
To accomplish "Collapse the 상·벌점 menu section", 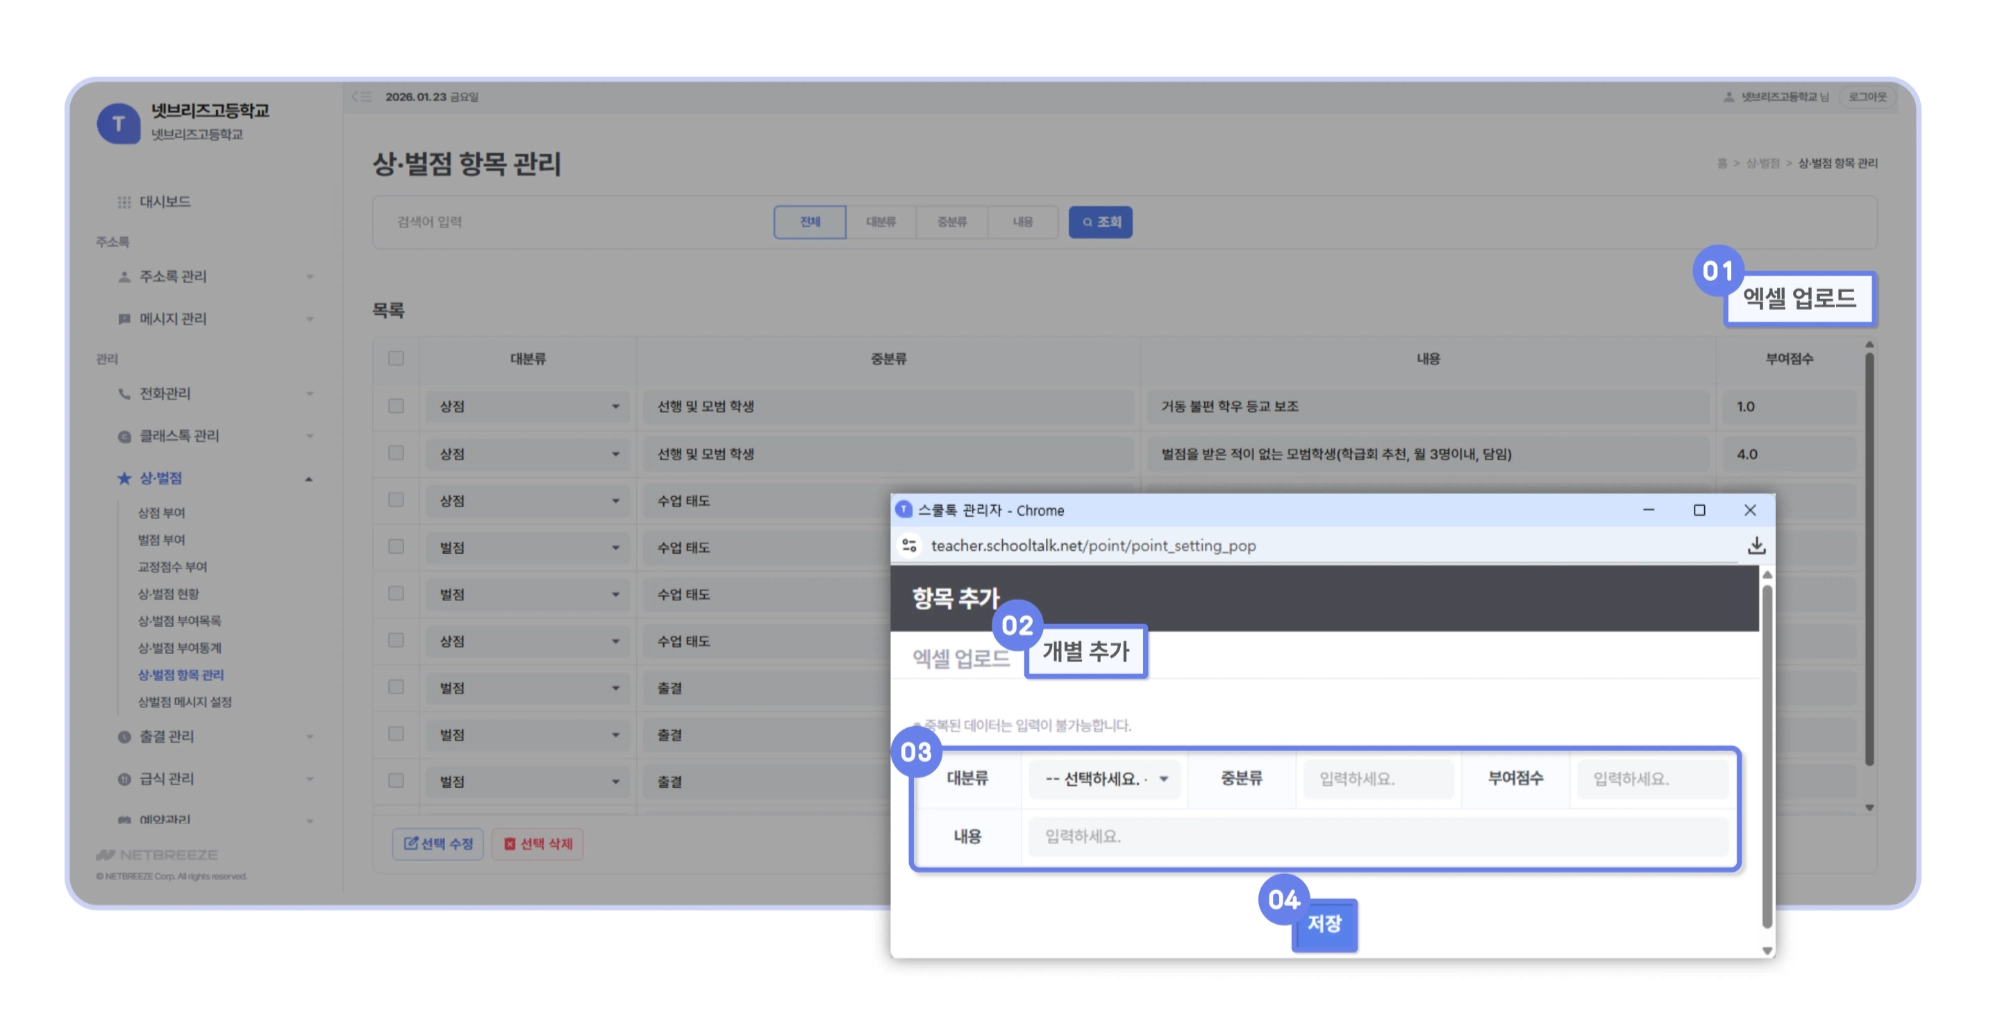I will pyautogui.click(x=309, y=479).
